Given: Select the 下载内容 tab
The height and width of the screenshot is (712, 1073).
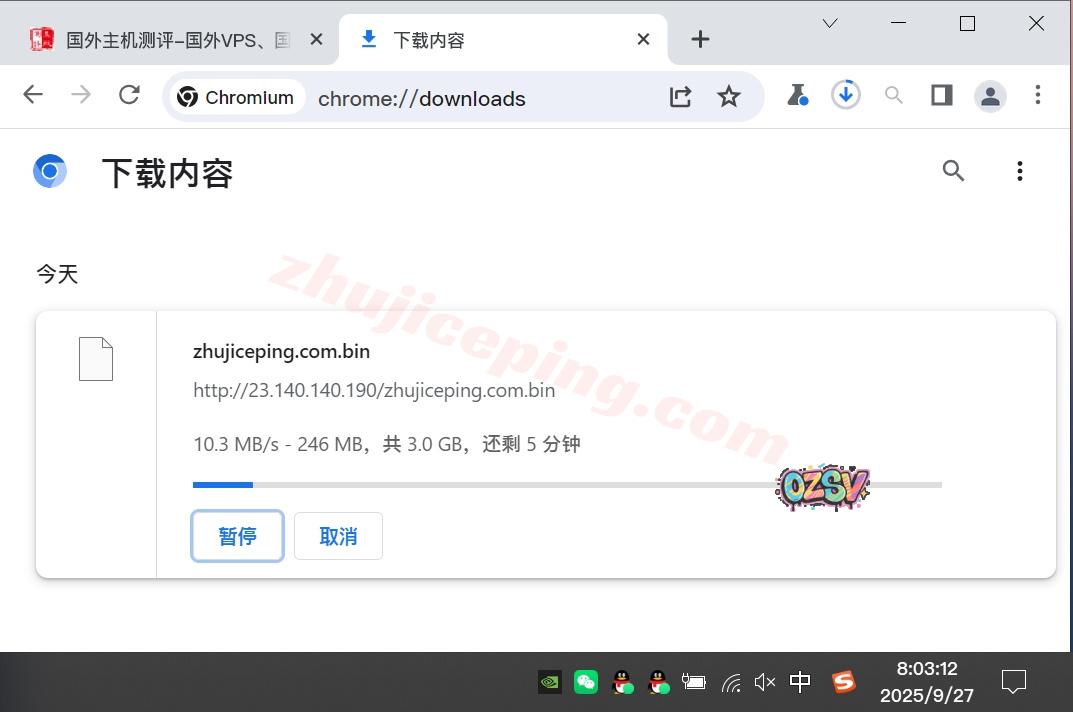Looking at the screenshot, I should pos(500,40).
